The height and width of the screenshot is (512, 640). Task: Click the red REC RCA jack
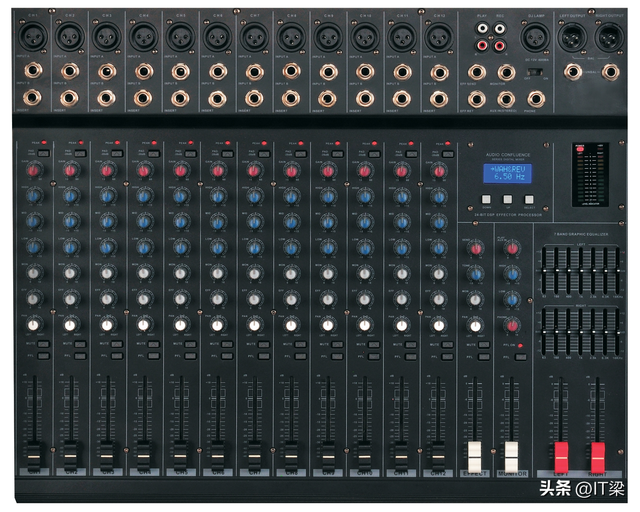[x=499, y=45]
